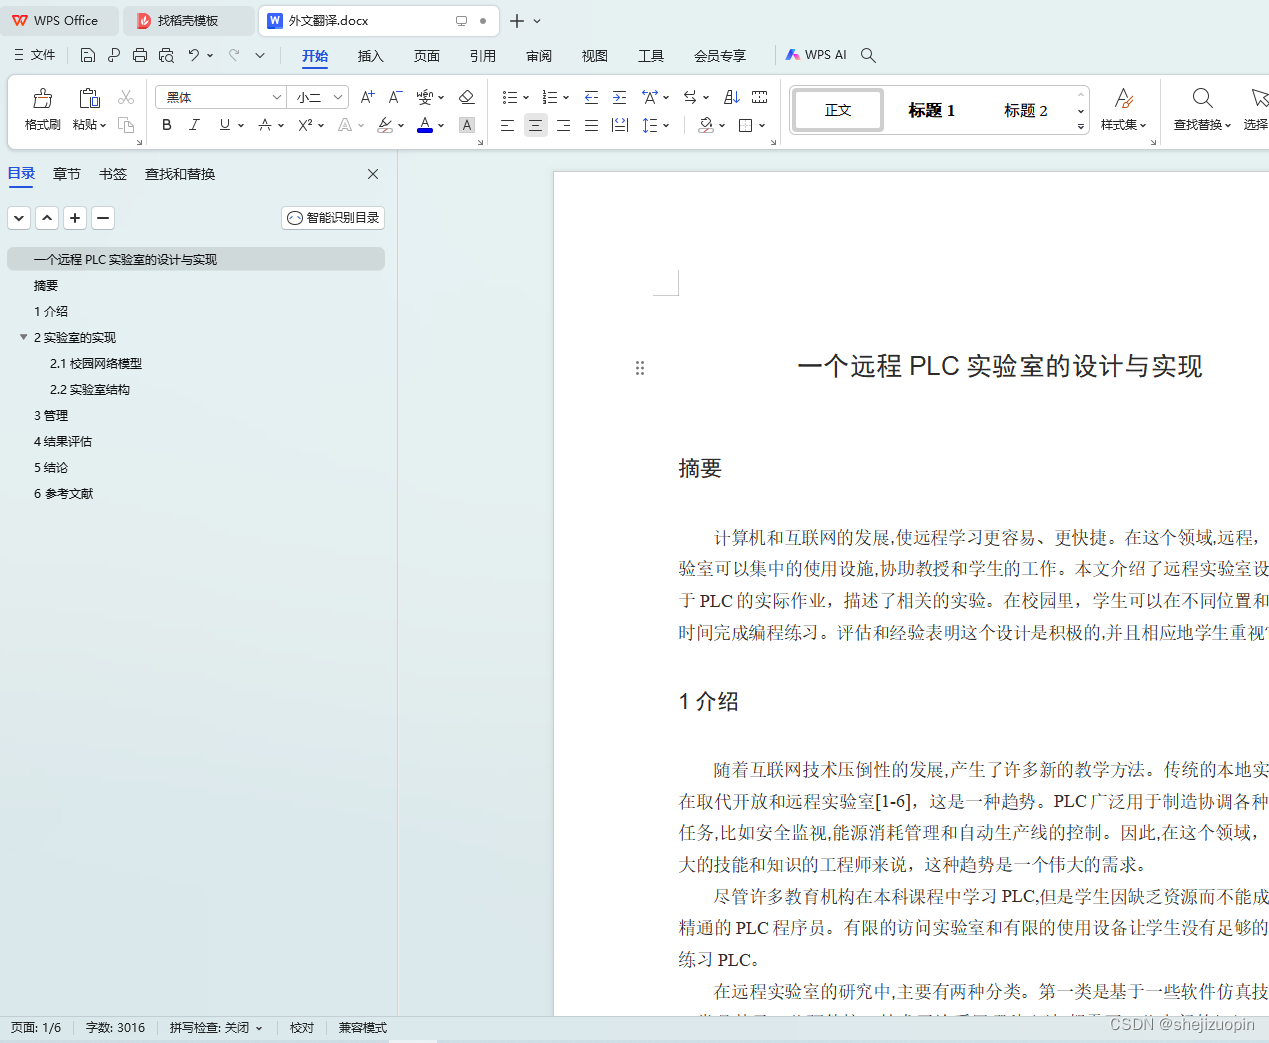Image resolution: width=1269 pixels, height=1043 pixels.
Task: Click the Select (选择) cursor icon
Action: coord(1259,97)
